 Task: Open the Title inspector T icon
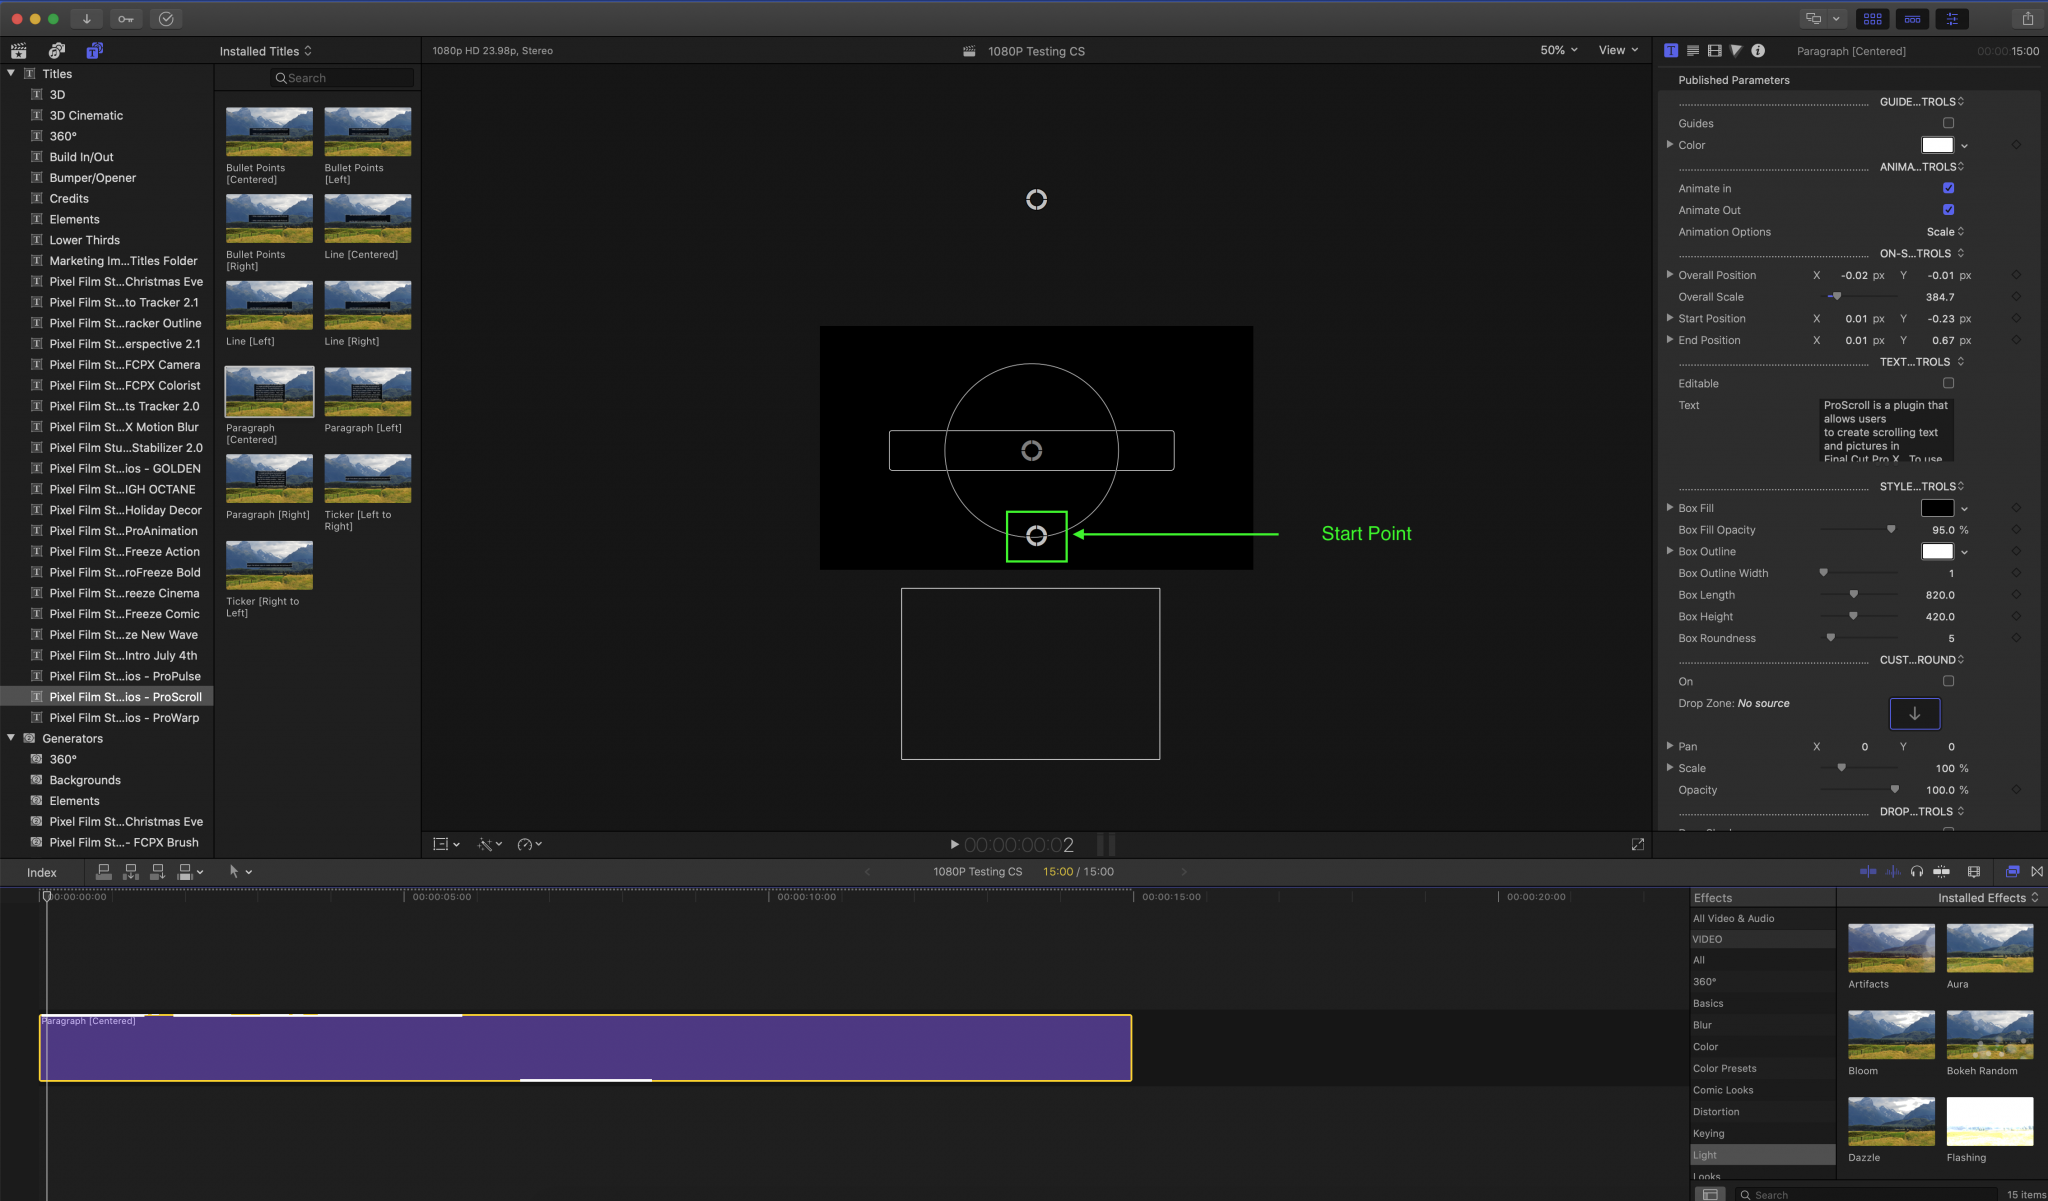tap(1671, 51)
